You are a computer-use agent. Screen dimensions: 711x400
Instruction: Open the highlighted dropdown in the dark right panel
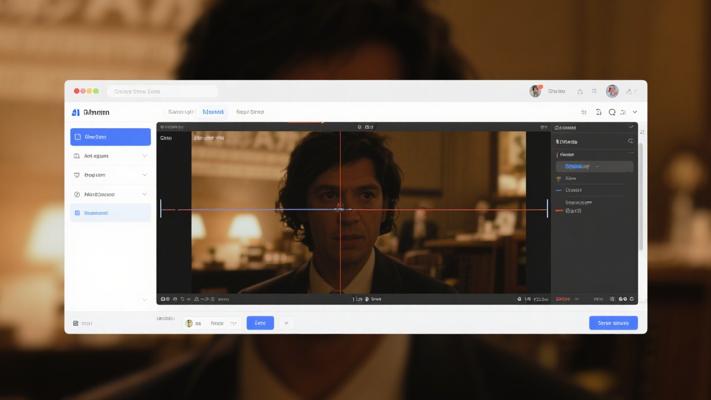594,166
